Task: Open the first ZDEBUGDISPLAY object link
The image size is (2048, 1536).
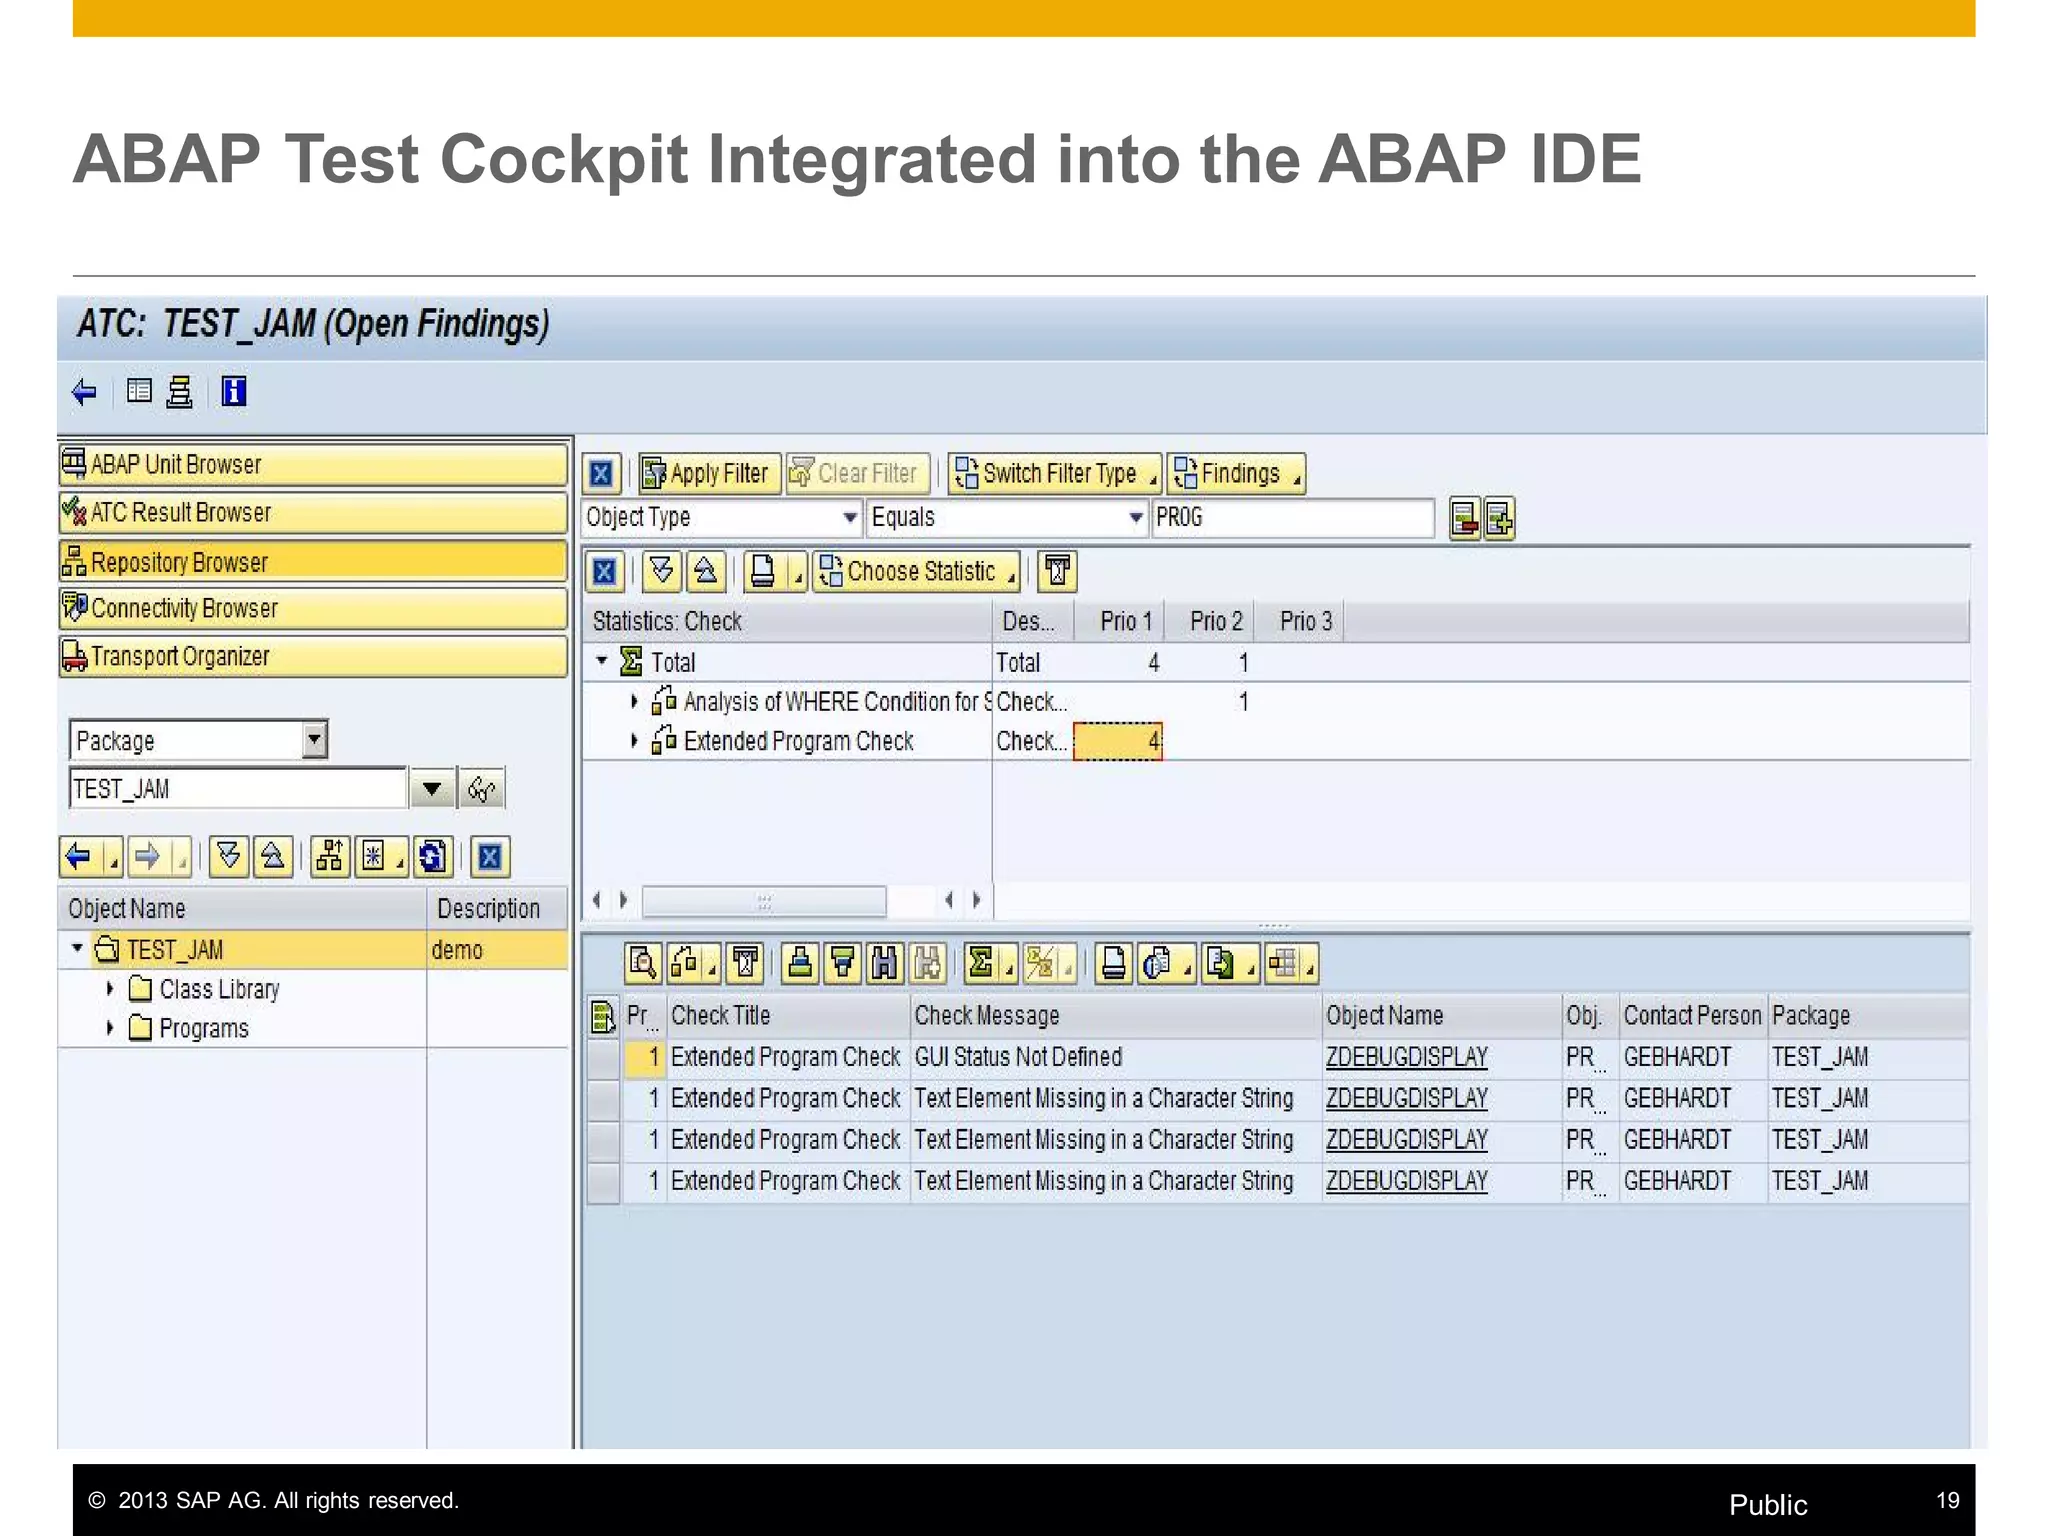Action: [x=1406, y=1058]
